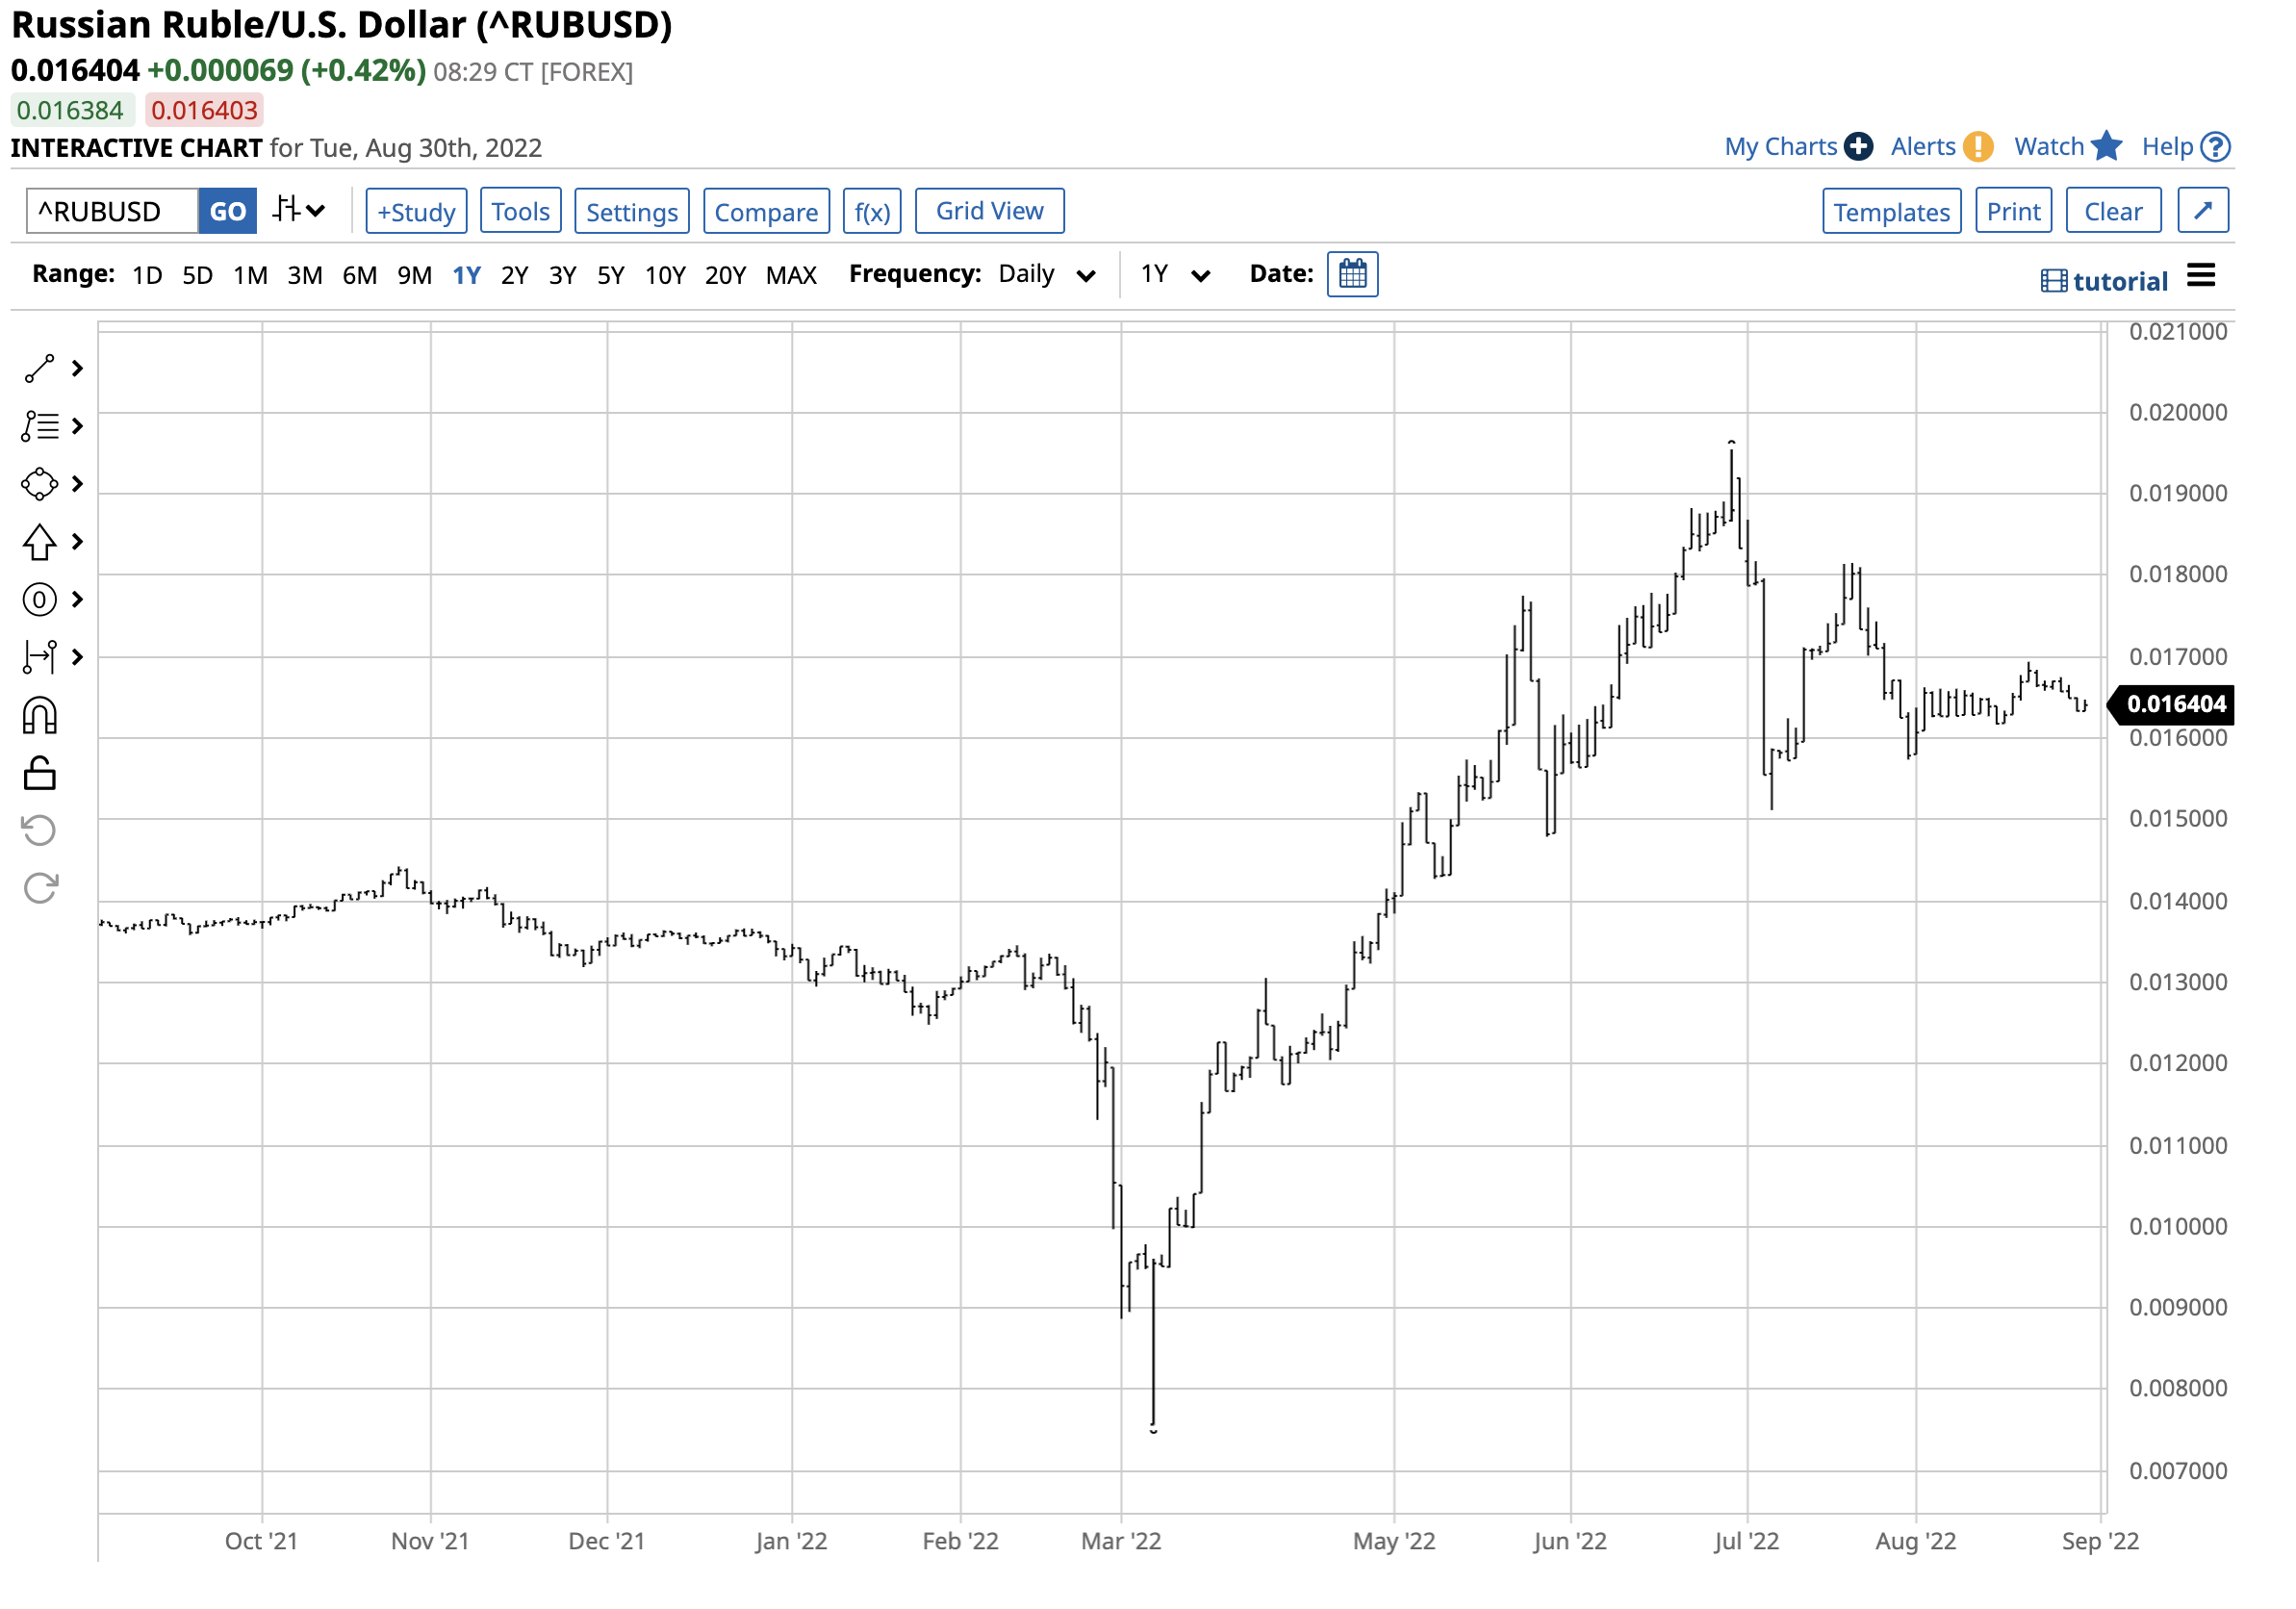The image size is (2296, 1609).
Task: Select the up arrow marker tool
Action: (x=39, y=543)
